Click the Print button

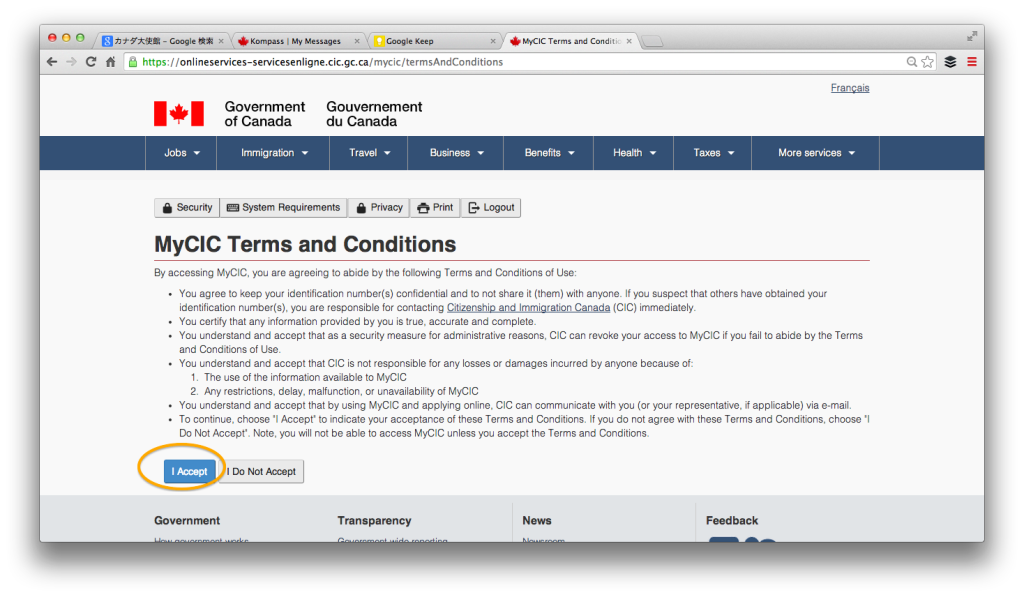click(435, 208)
